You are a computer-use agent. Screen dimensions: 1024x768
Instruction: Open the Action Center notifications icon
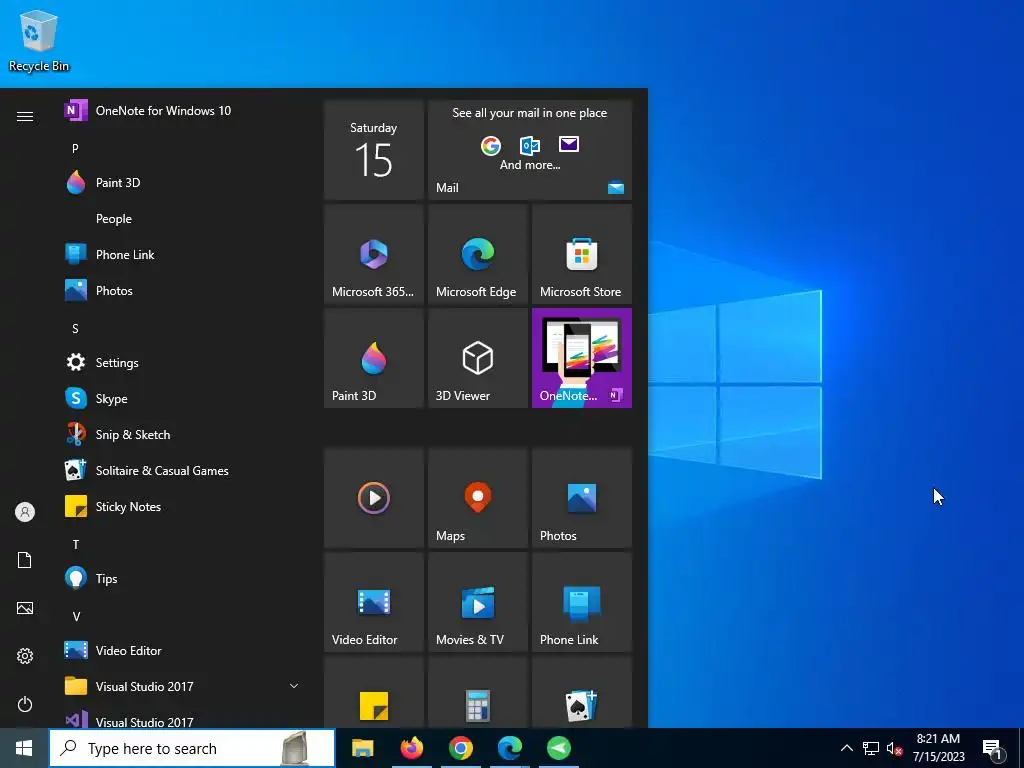click(x=993, y=749)
